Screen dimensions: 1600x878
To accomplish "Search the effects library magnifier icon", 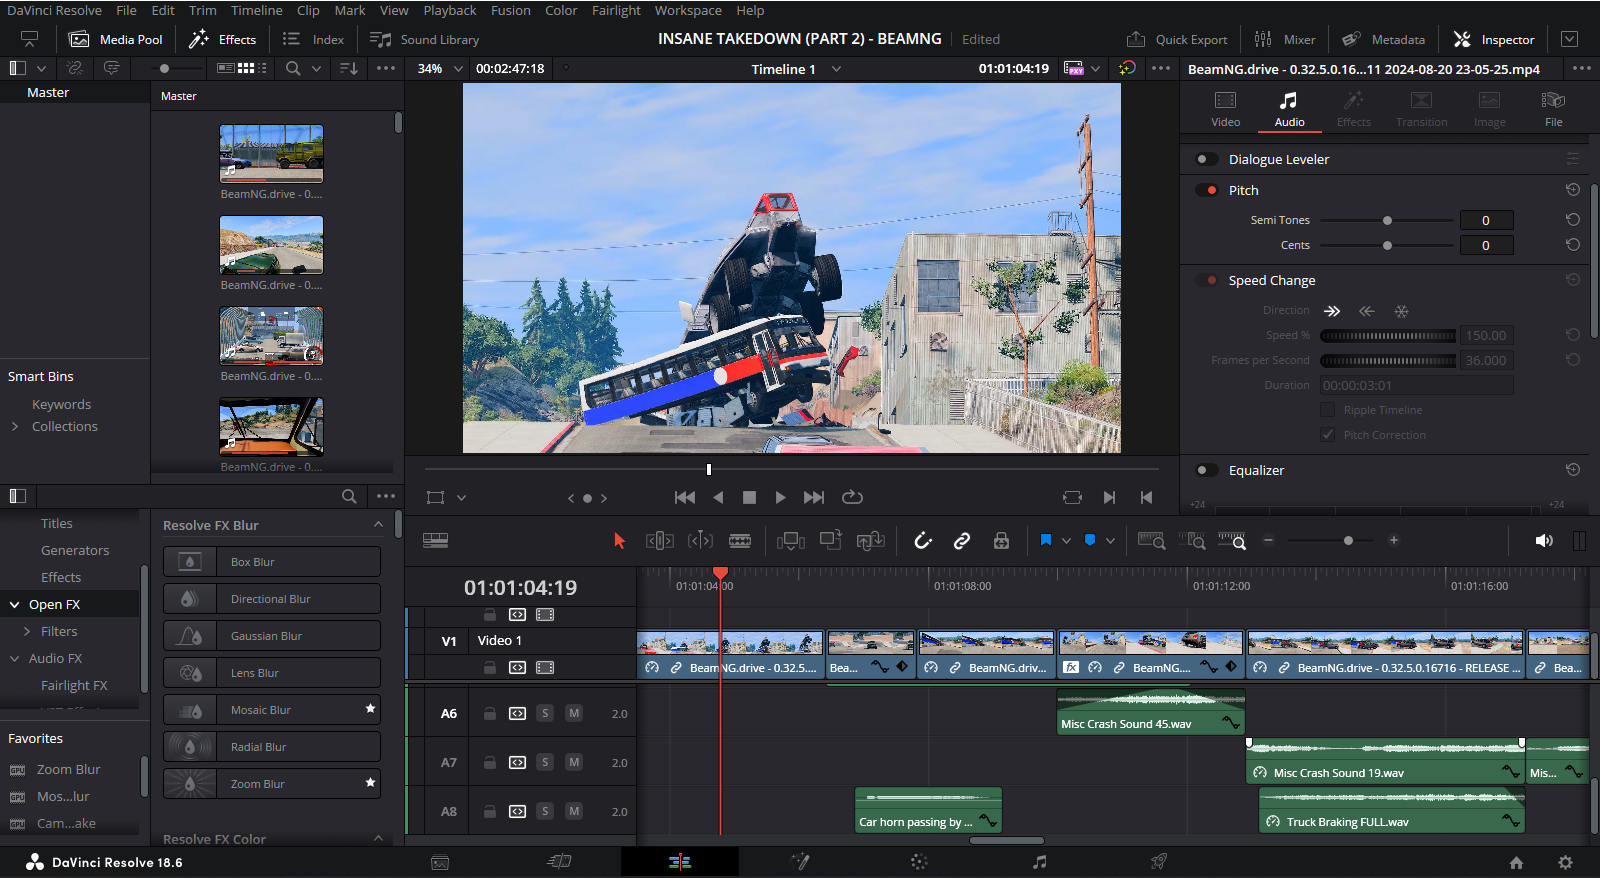I will (x=349, y=496).
